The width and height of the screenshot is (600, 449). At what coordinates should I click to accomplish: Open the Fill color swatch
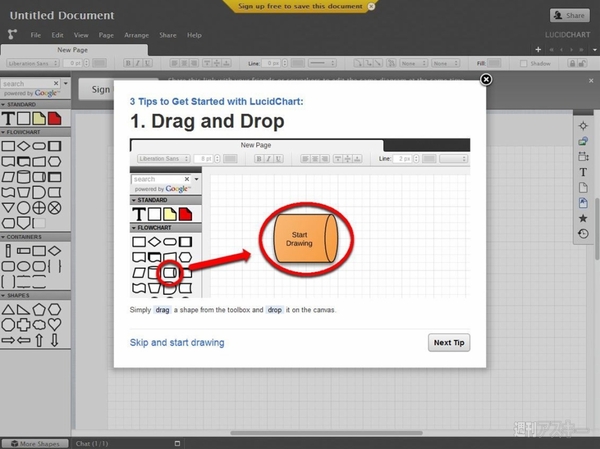[x=494, y=63]
